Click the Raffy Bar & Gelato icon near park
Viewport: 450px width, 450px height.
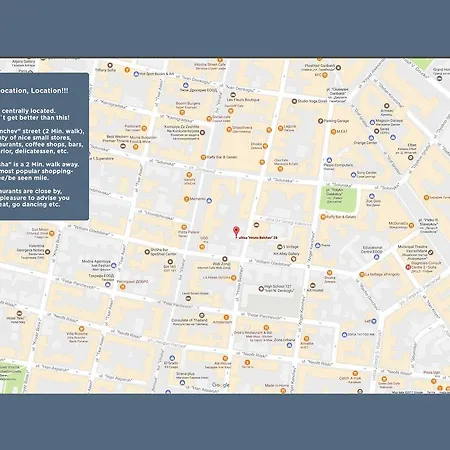click(x=323, y=217)
